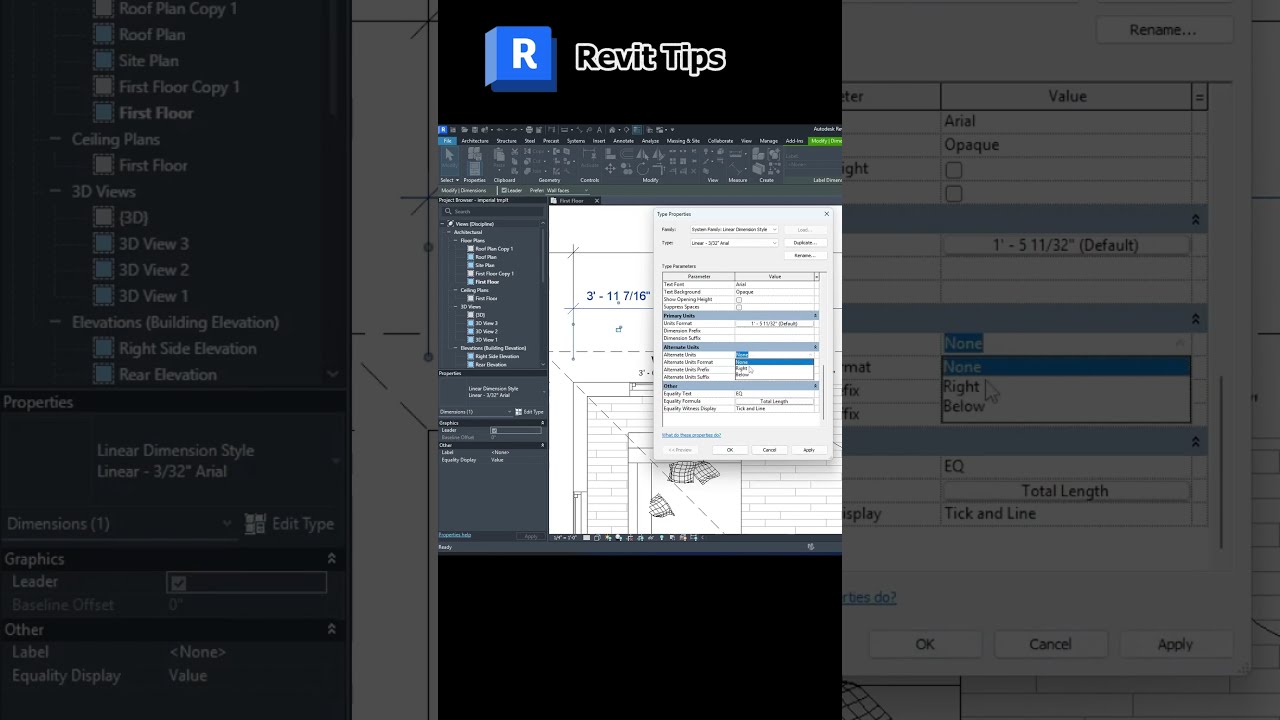Open the Alternate Units value dropdown arrow
1280x720 pixels.
click(810, 355)
